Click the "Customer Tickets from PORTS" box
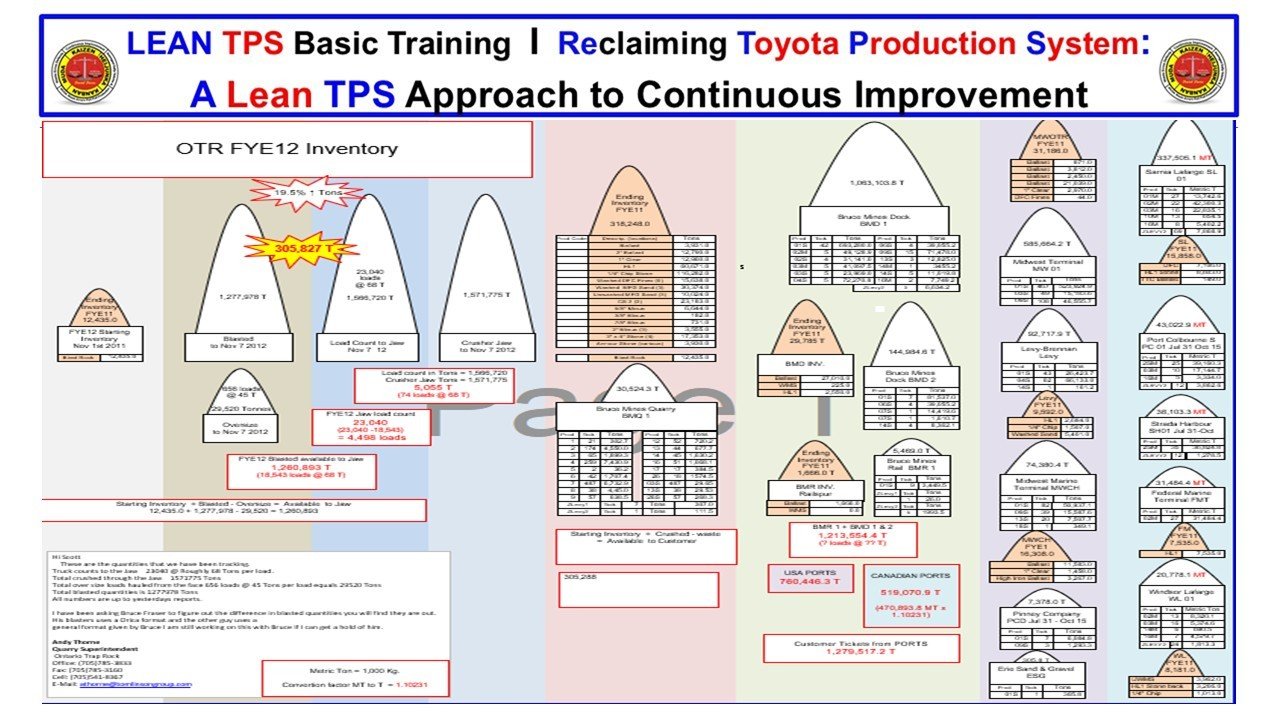The image size is (1280, 720). tap(859, 649)
